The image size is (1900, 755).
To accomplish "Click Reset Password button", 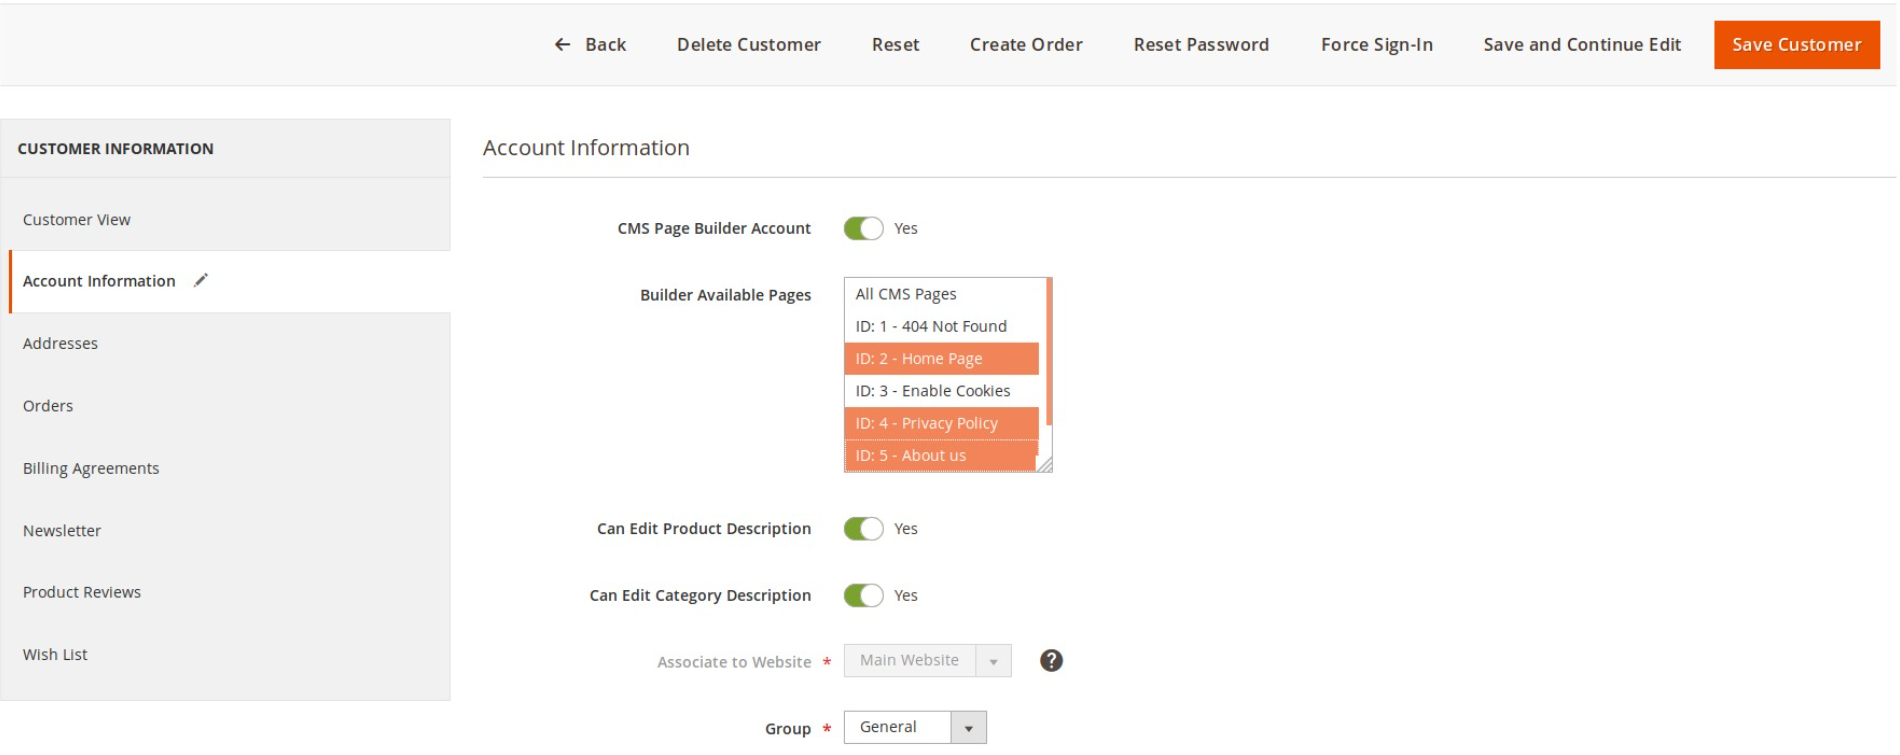I will pyautogui.click(x=1201, y=45).
